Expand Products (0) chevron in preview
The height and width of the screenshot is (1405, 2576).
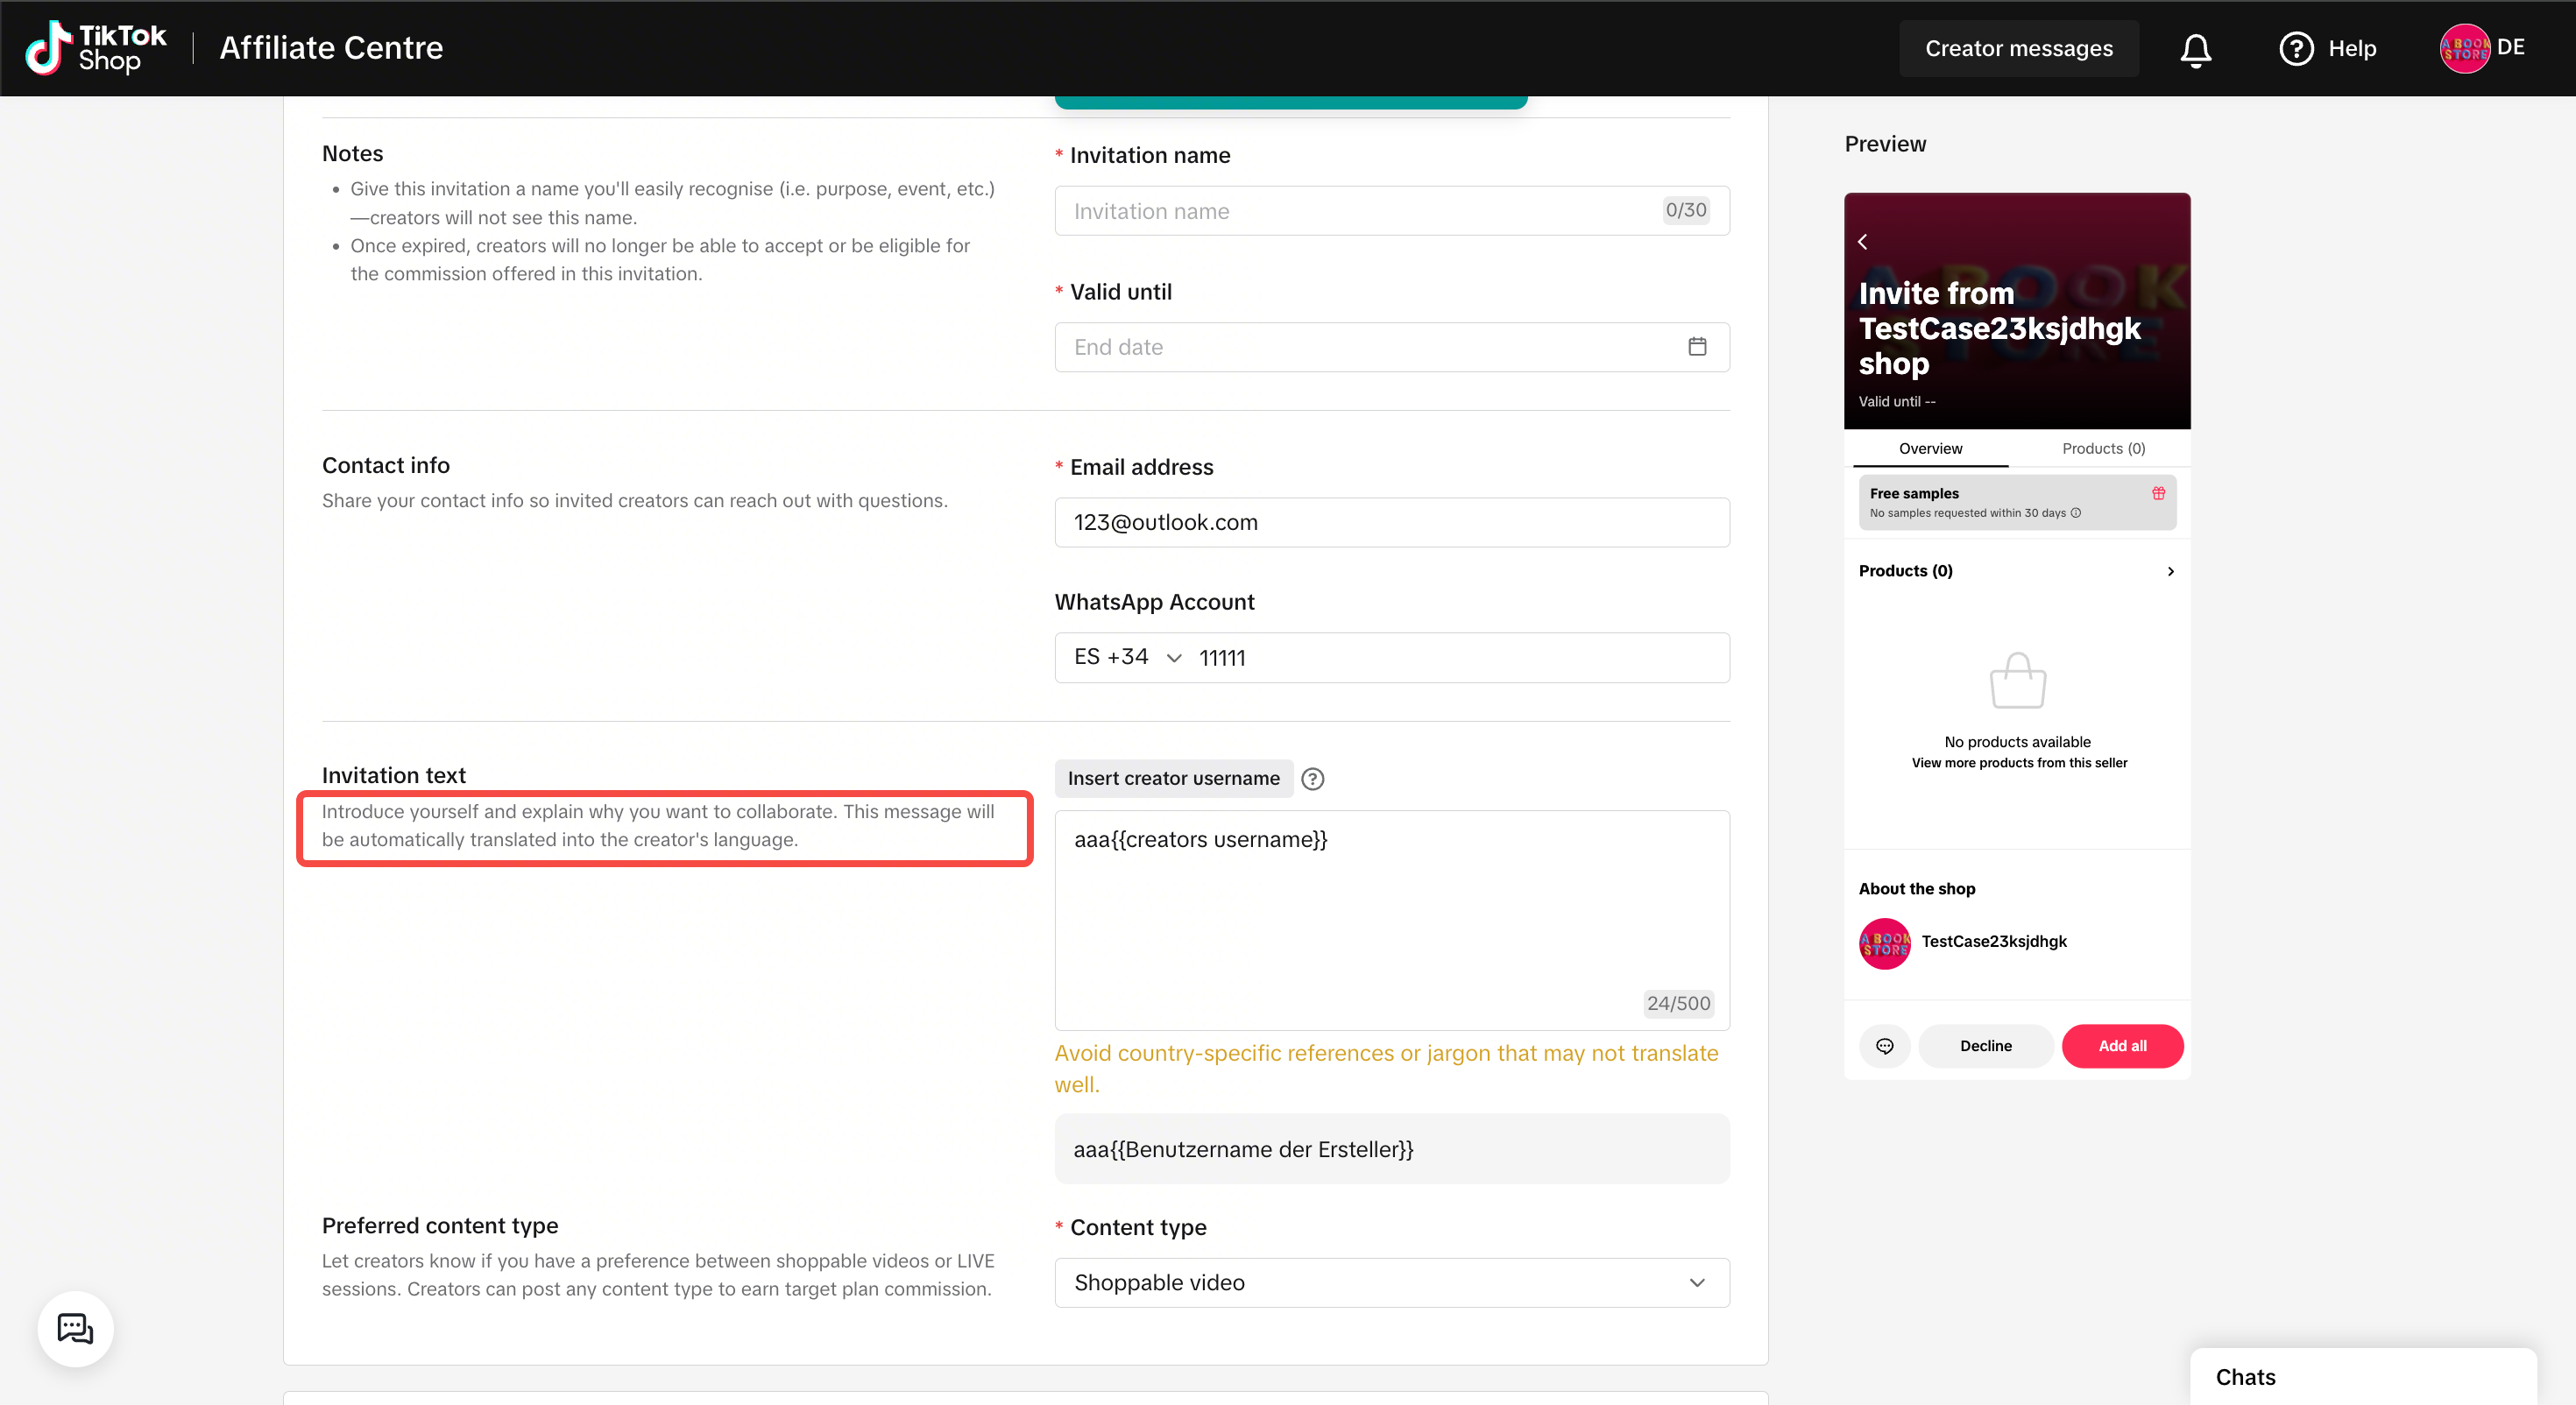point(2170,571)
